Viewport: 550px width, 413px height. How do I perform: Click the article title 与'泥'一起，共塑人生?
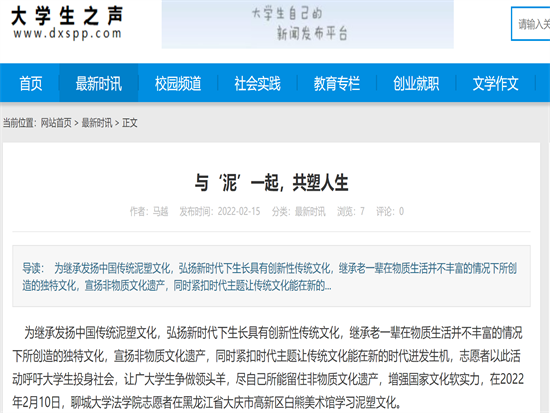[x=271, y=183]
